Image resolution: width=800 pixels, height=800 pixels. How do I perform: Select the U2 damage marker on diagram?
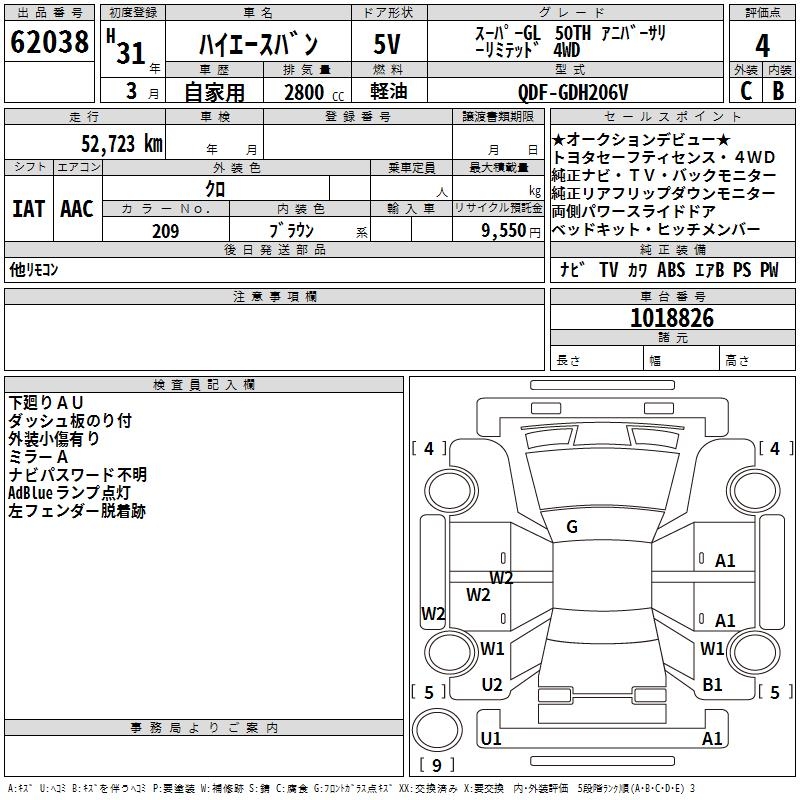[491, 684]
